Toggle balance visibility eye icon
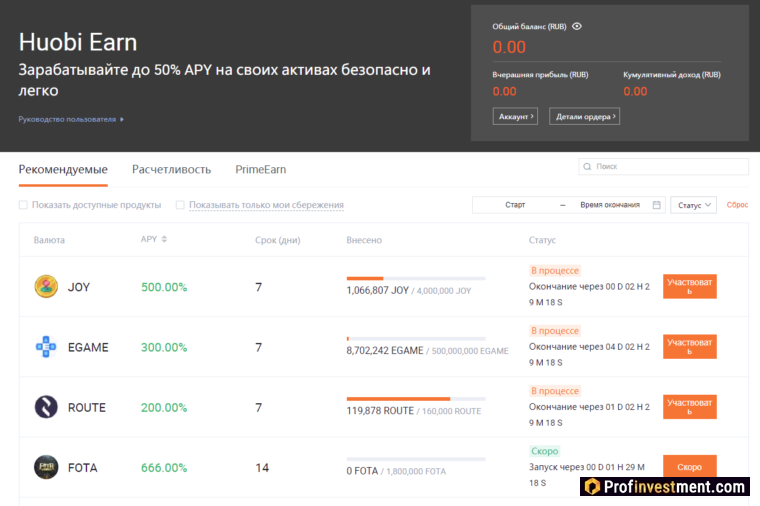 577,26
